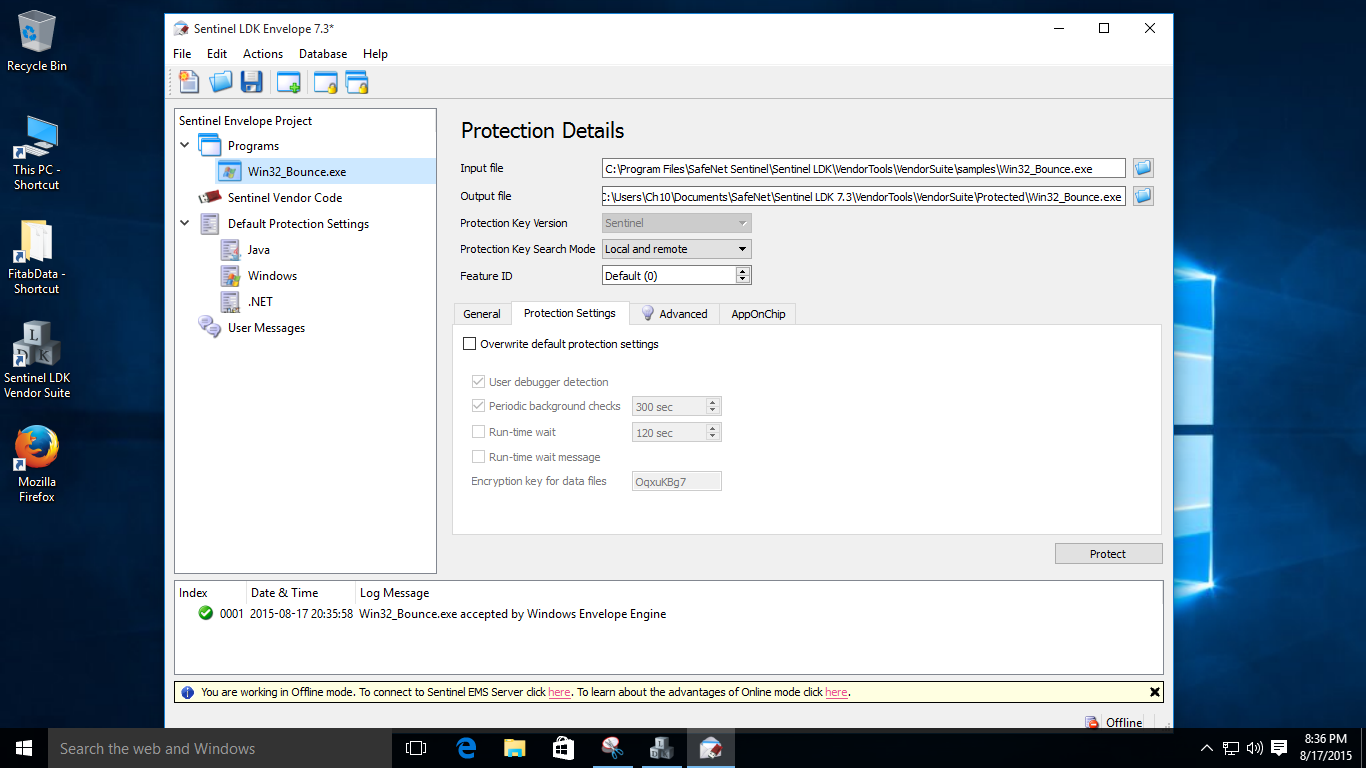The image size is (1366, 768).
Task: Open the File menu
Action: (182, 54)
